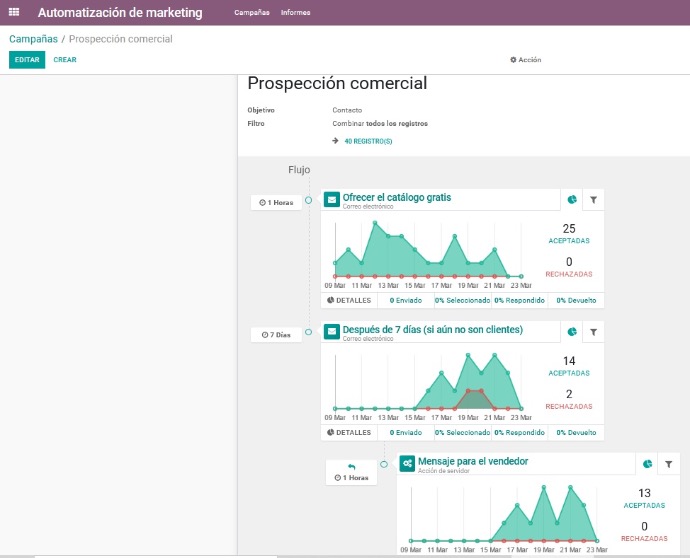
Task: Click Combinar todos los registros filter value
Action: [380, 124]
